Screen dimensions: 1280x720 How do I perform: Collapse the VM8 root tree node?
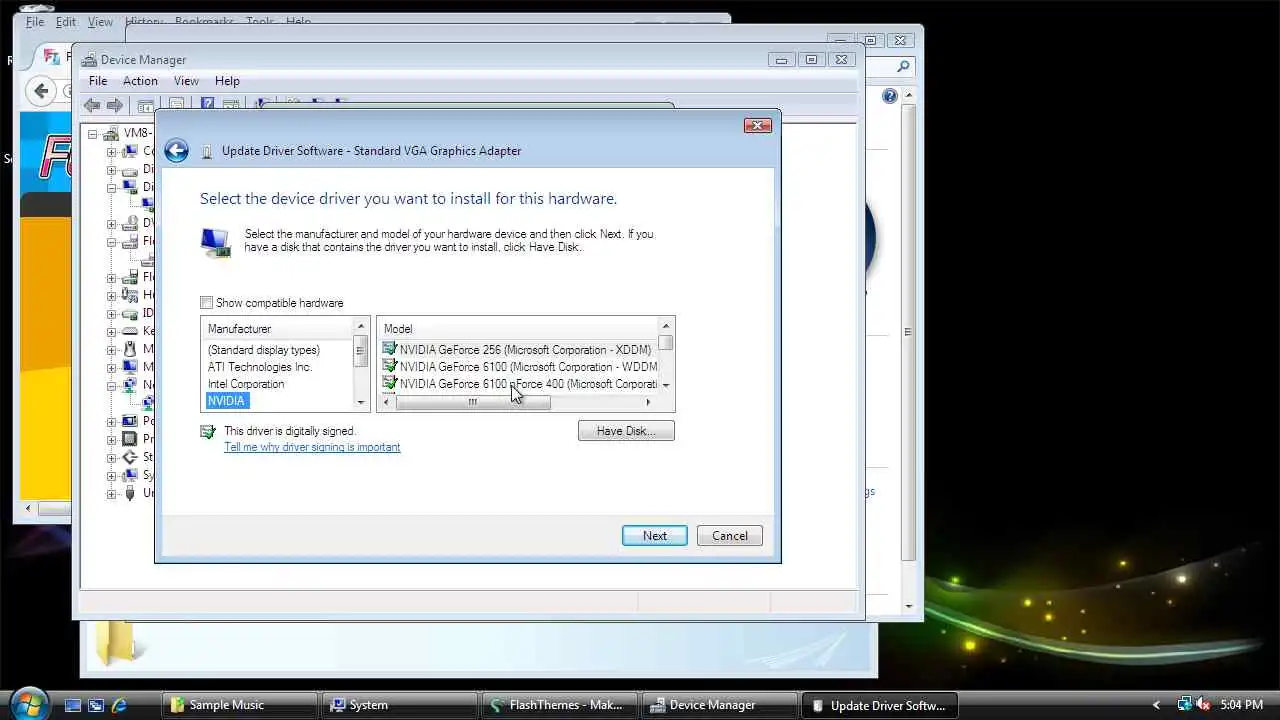tap(93, 134)
